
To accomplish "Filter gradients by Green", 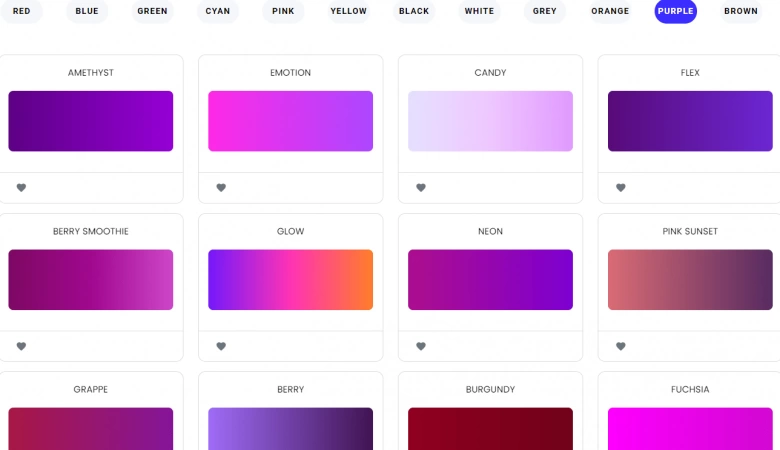I will pos(152,11).
